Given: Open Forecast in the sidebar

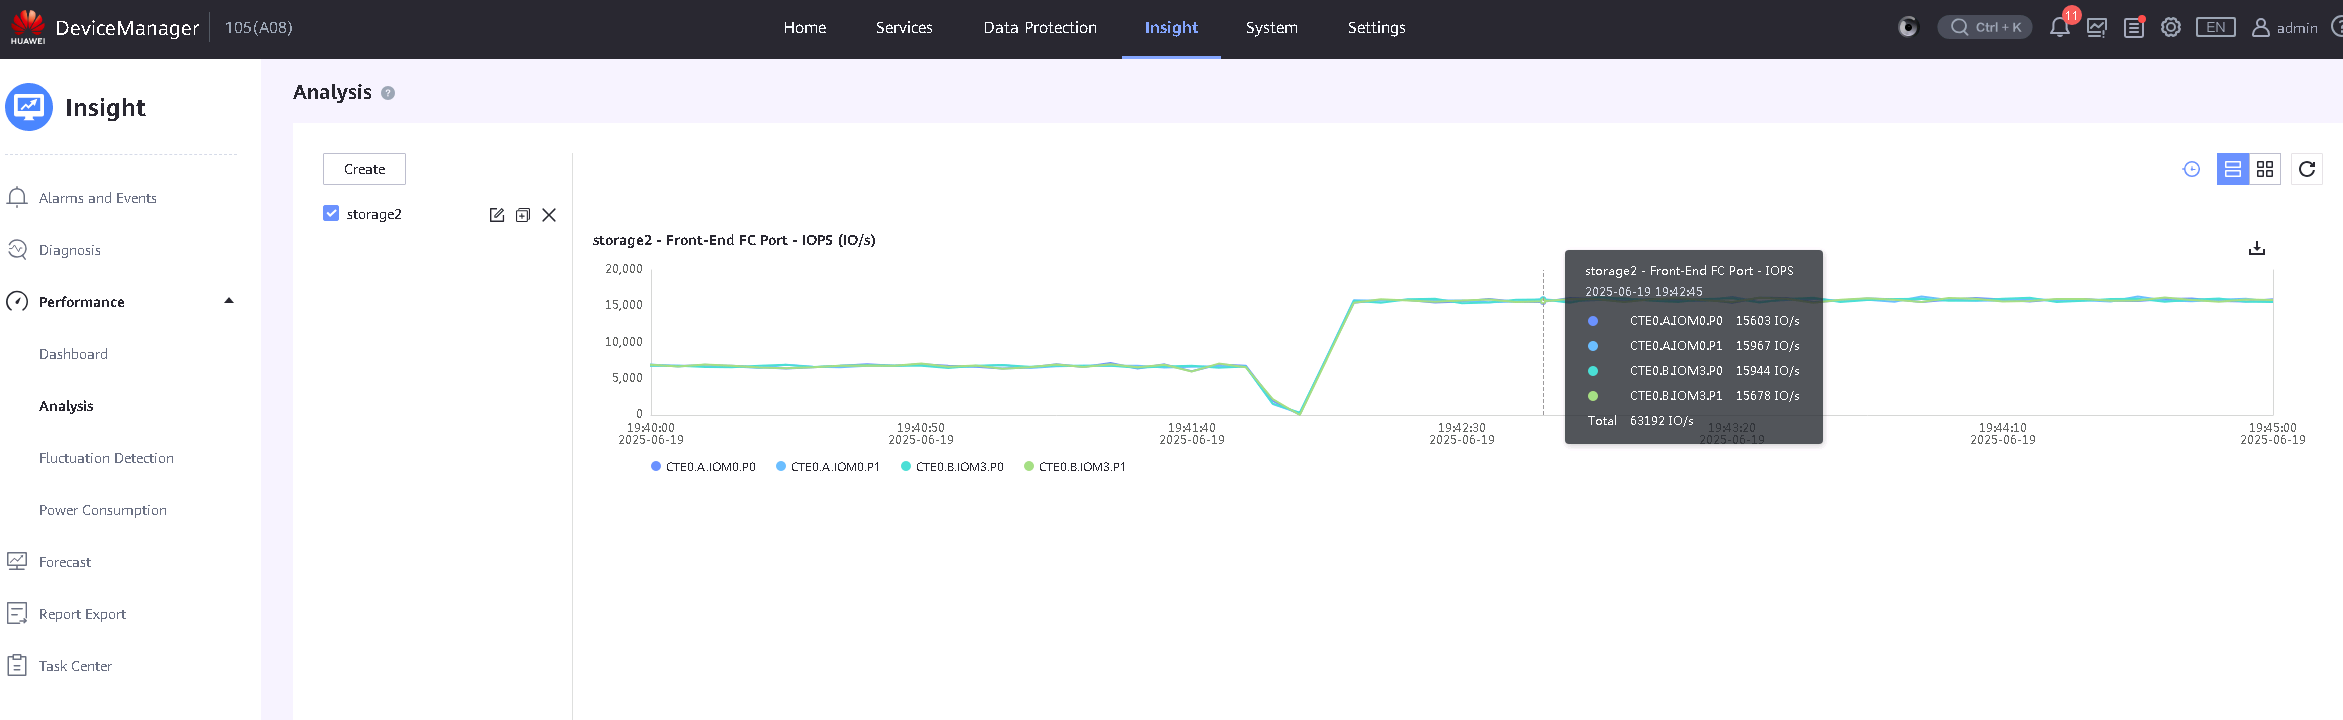Looking at the screenshot, I should pyautogui.click(x=65, y=562).
